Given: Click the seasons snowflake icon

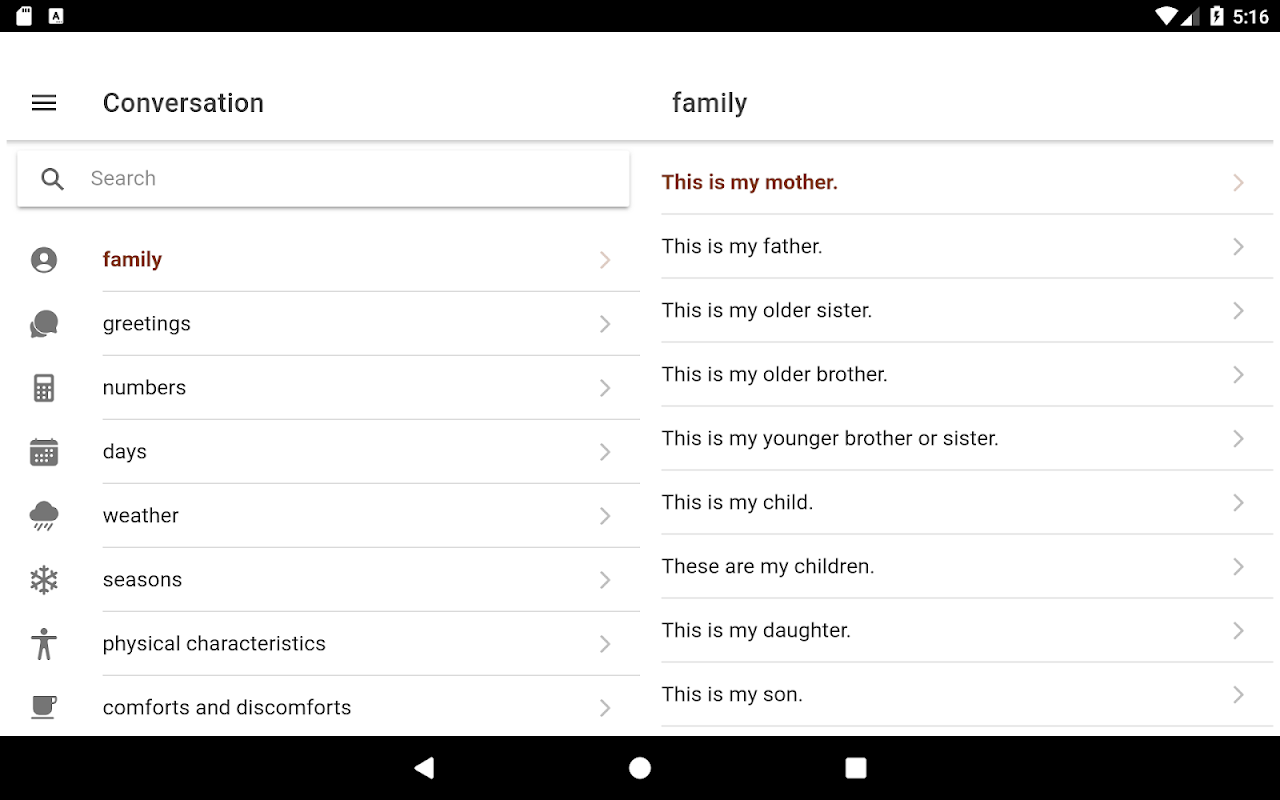Looking at the screenshot, I should pyautogui.click(x=44, y=580).
